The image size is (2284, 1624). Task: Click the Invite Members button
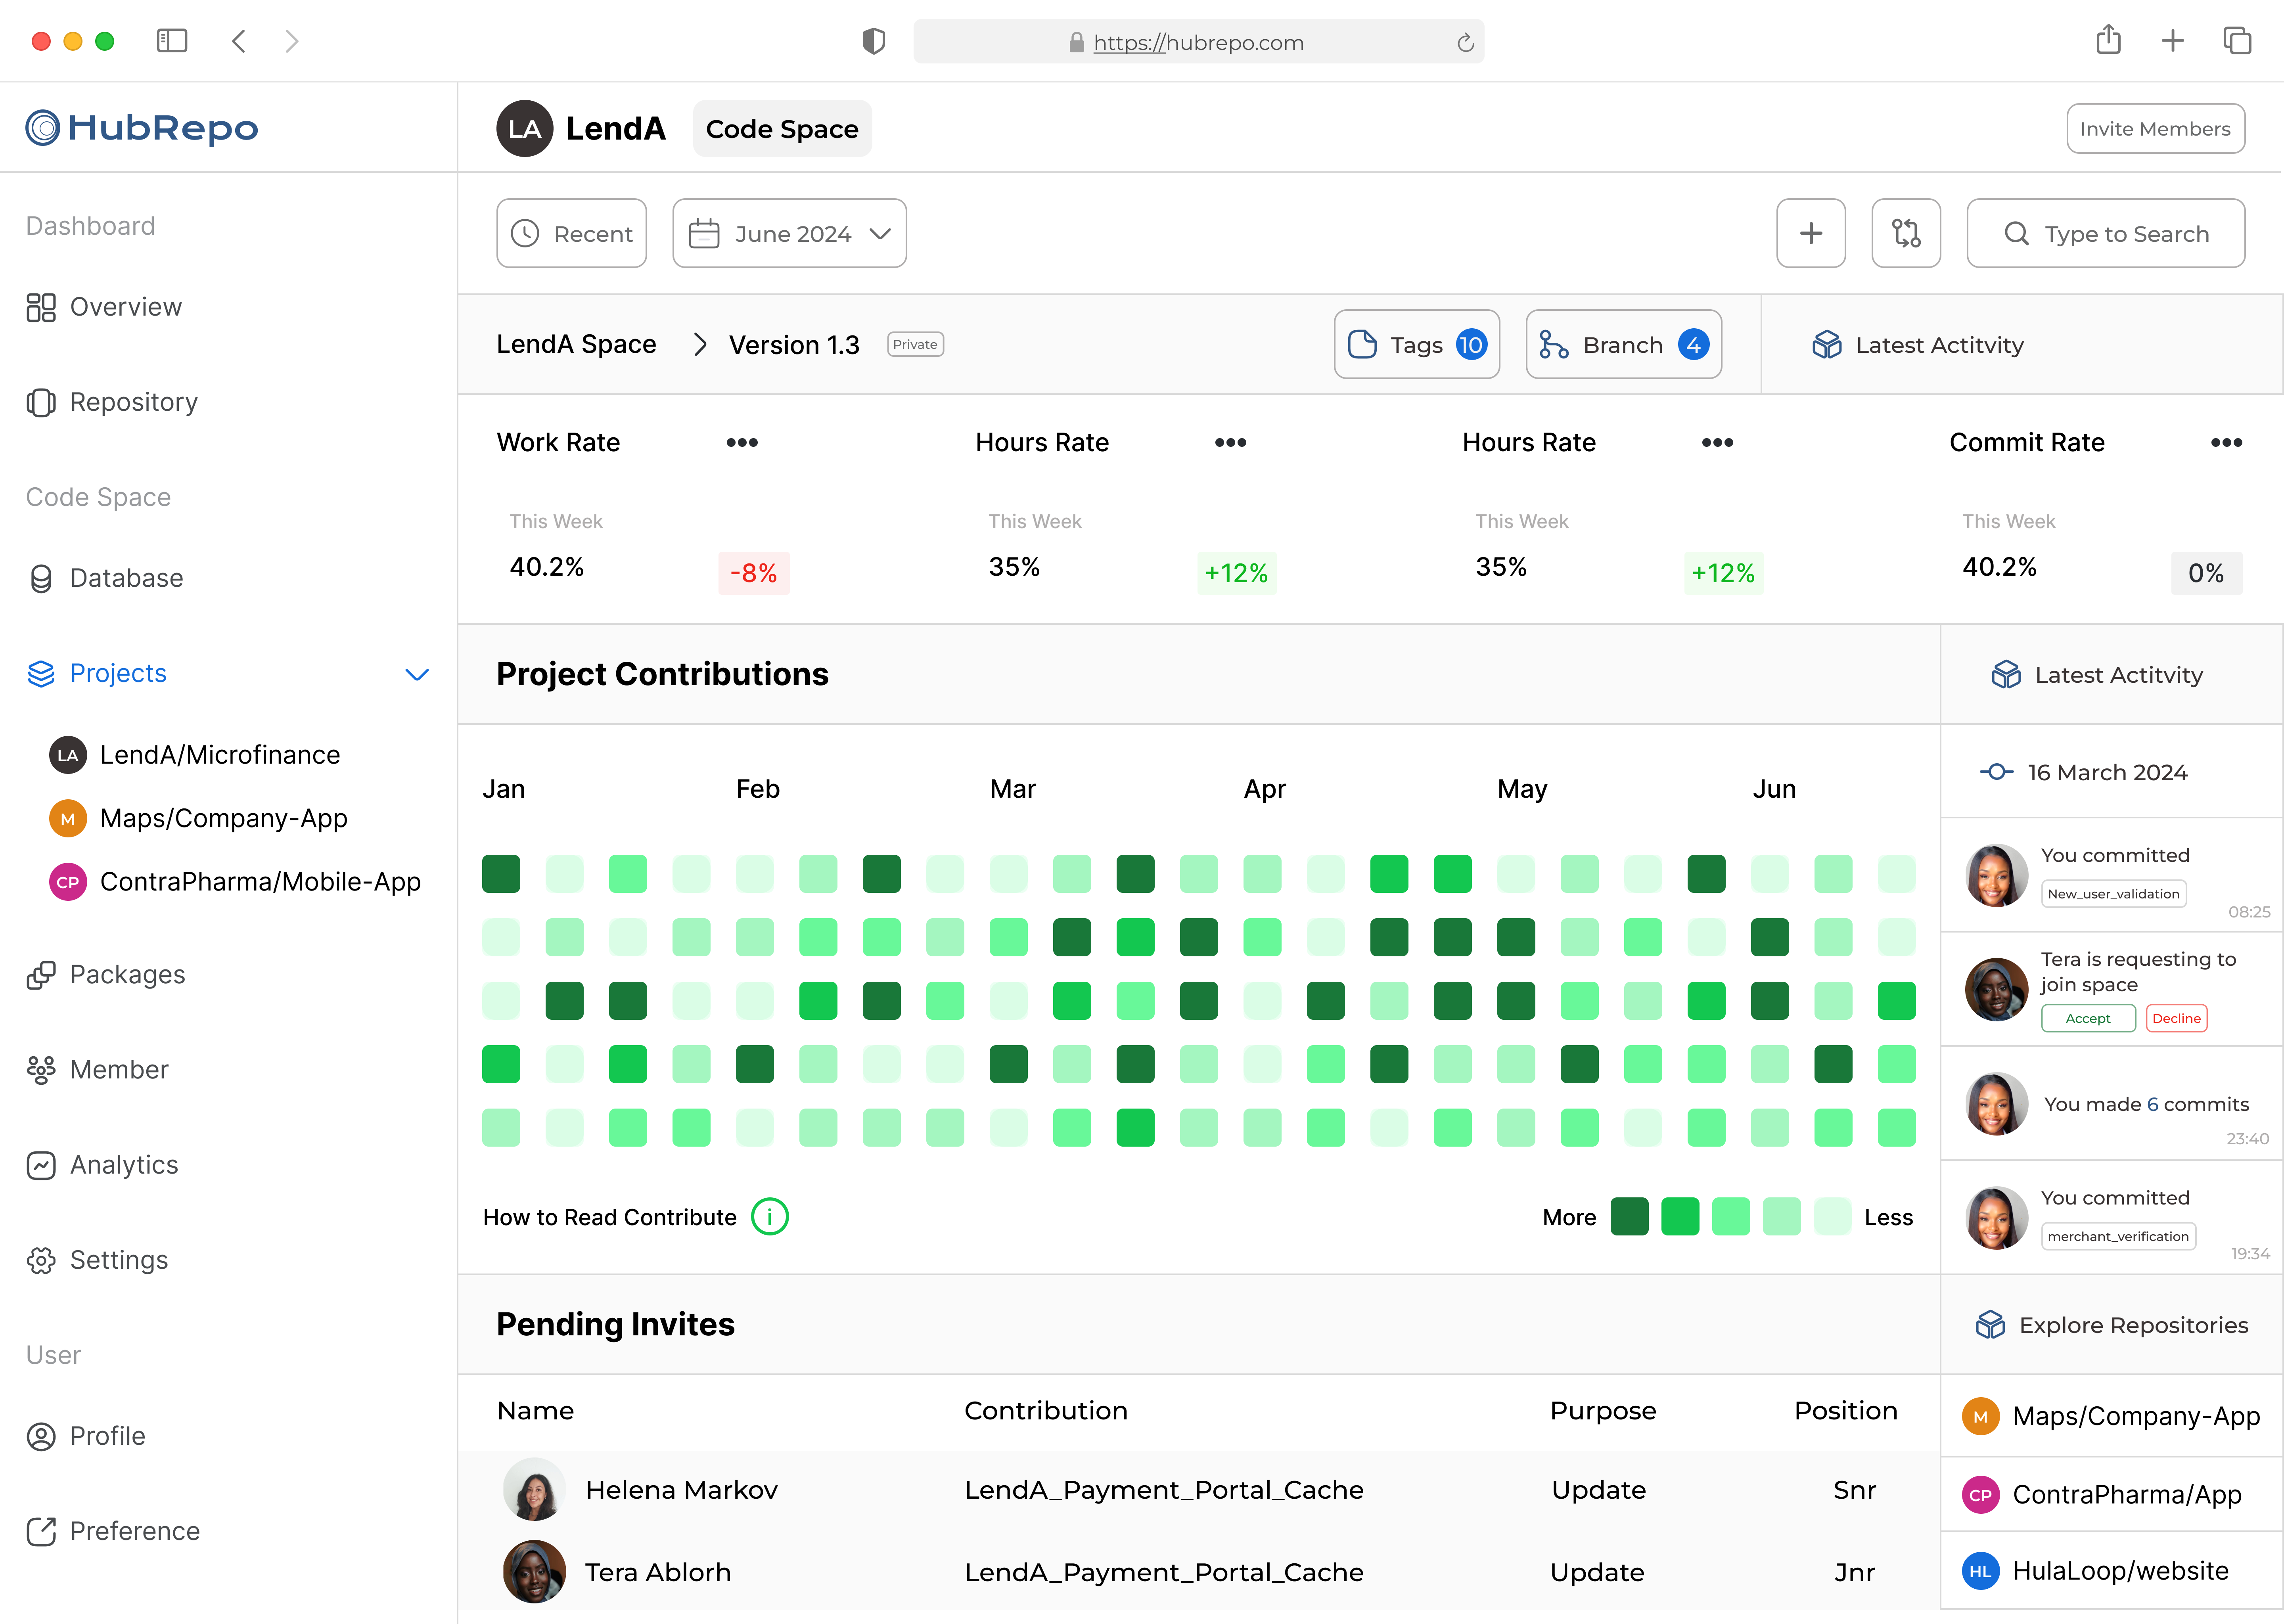[2155, 128]
